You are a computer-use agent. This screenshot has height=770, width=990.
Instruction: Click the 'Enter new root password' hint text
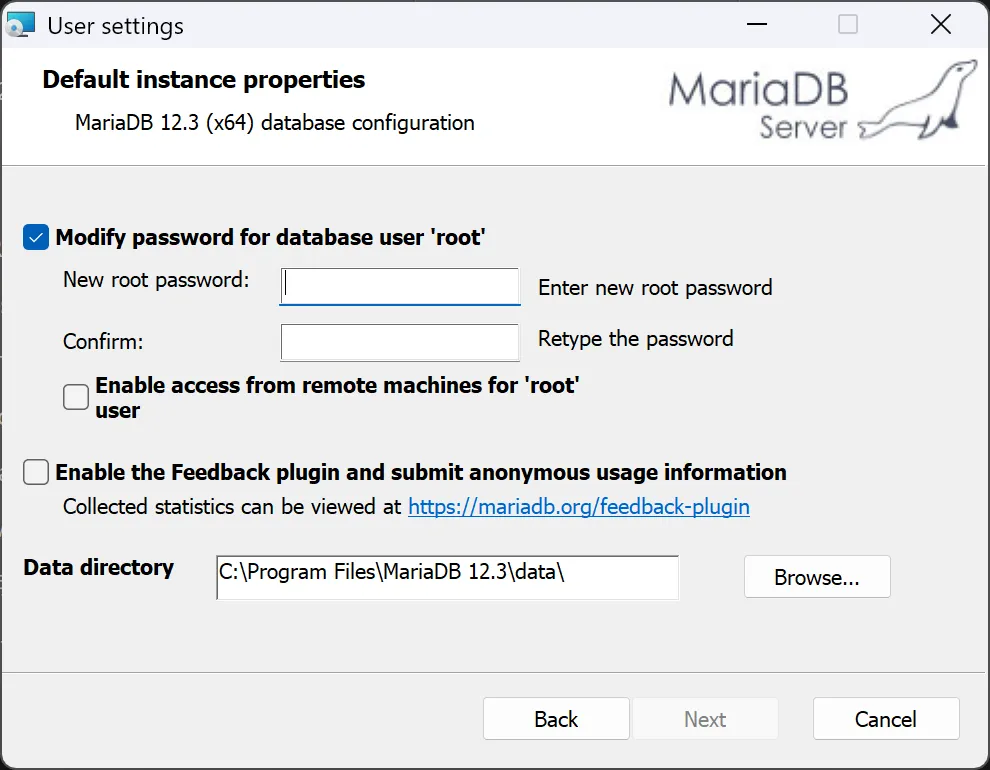pyautogui.click(x=655, y=288)
